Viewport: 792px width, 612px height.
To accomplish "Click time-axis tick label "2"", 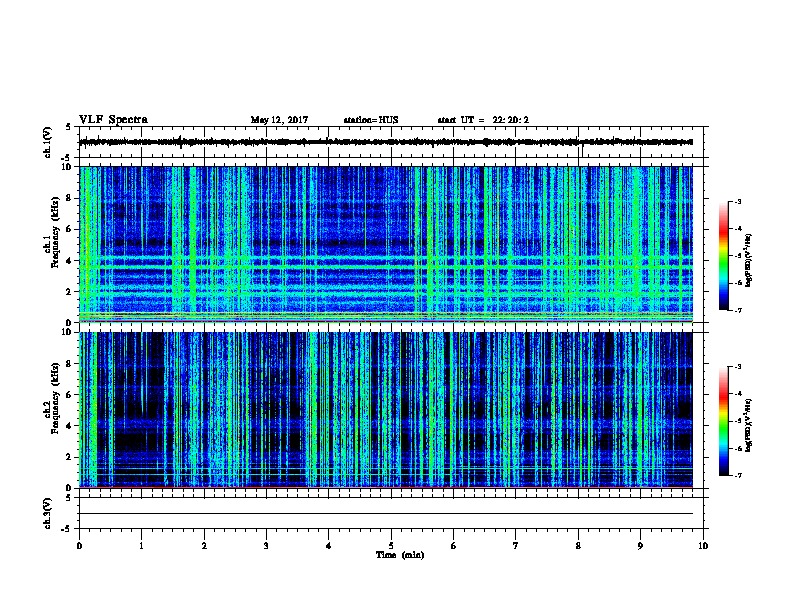I will [204, 545].
